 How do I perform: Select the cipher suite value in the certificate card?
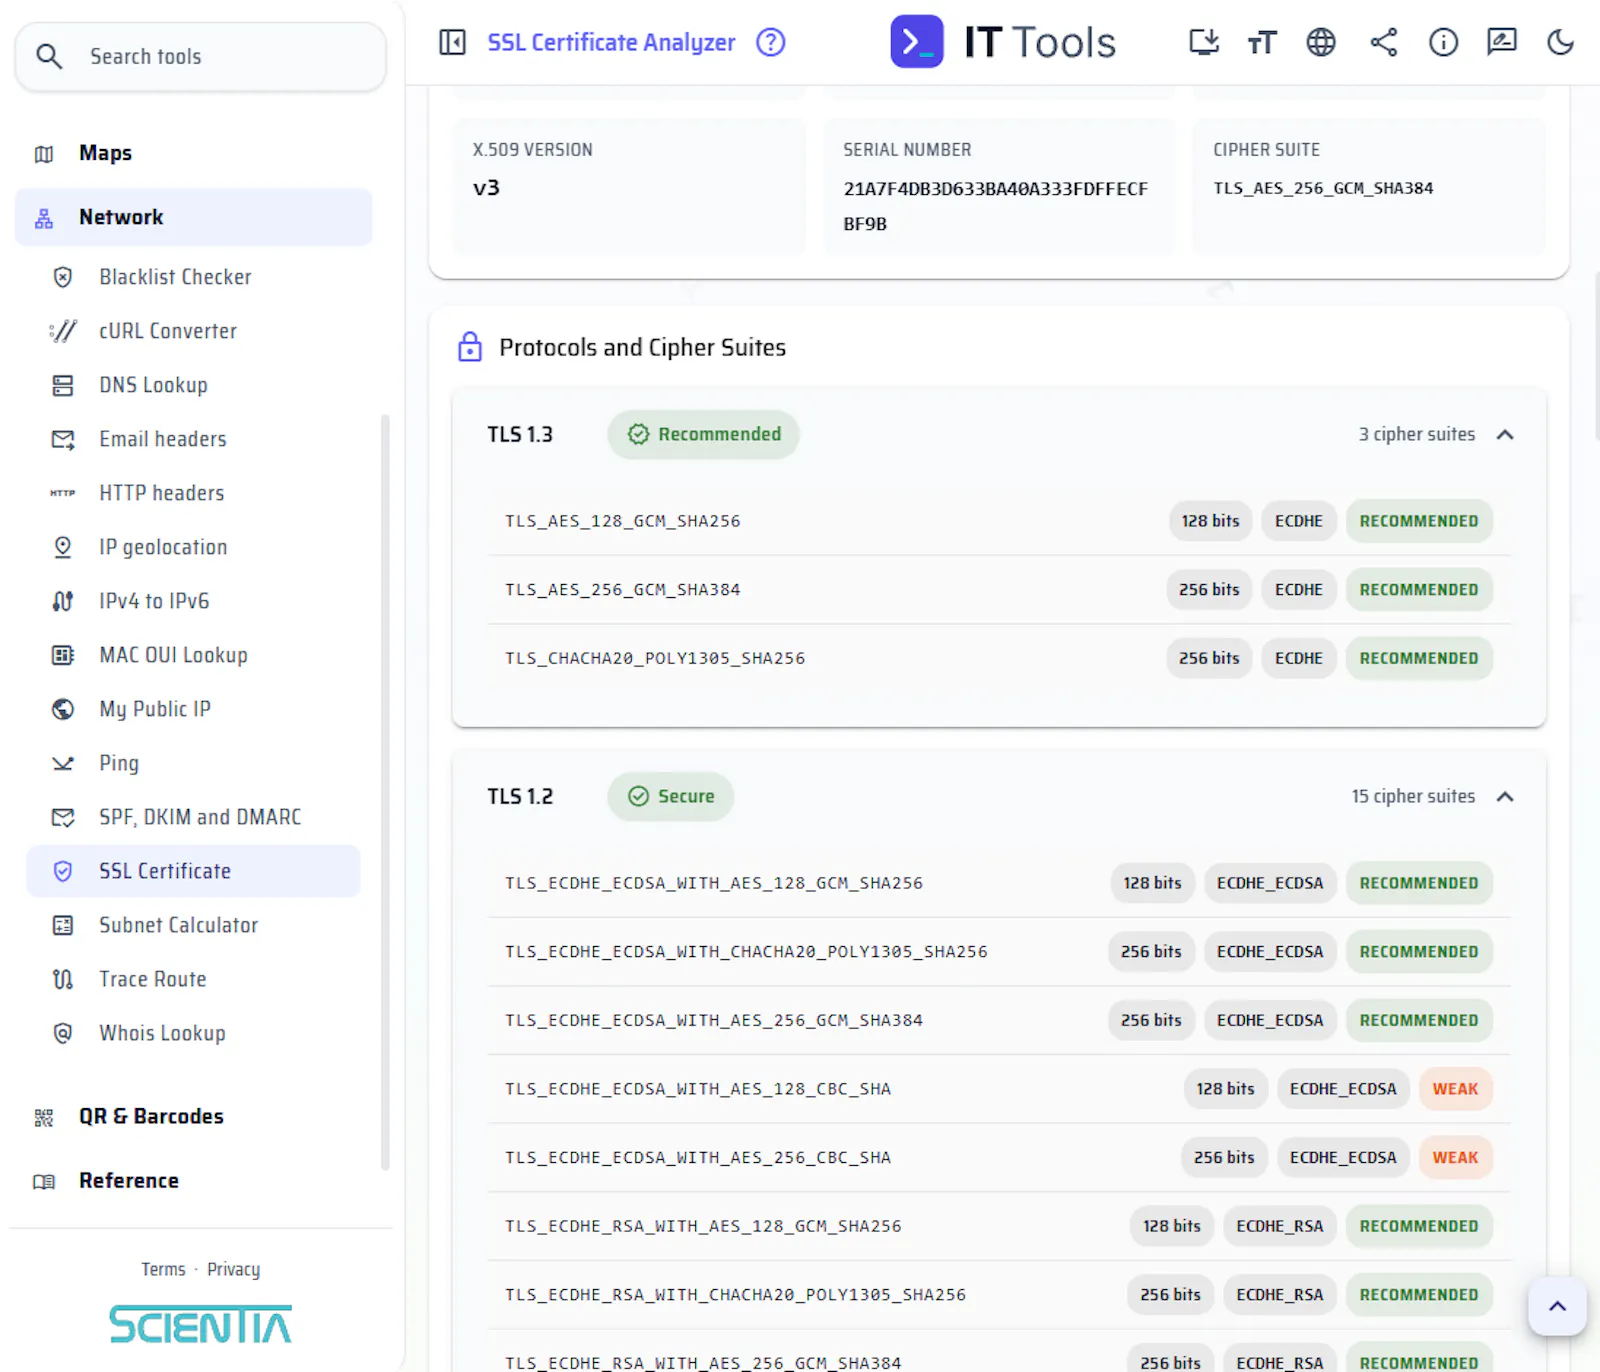(x=1323, y=188)
